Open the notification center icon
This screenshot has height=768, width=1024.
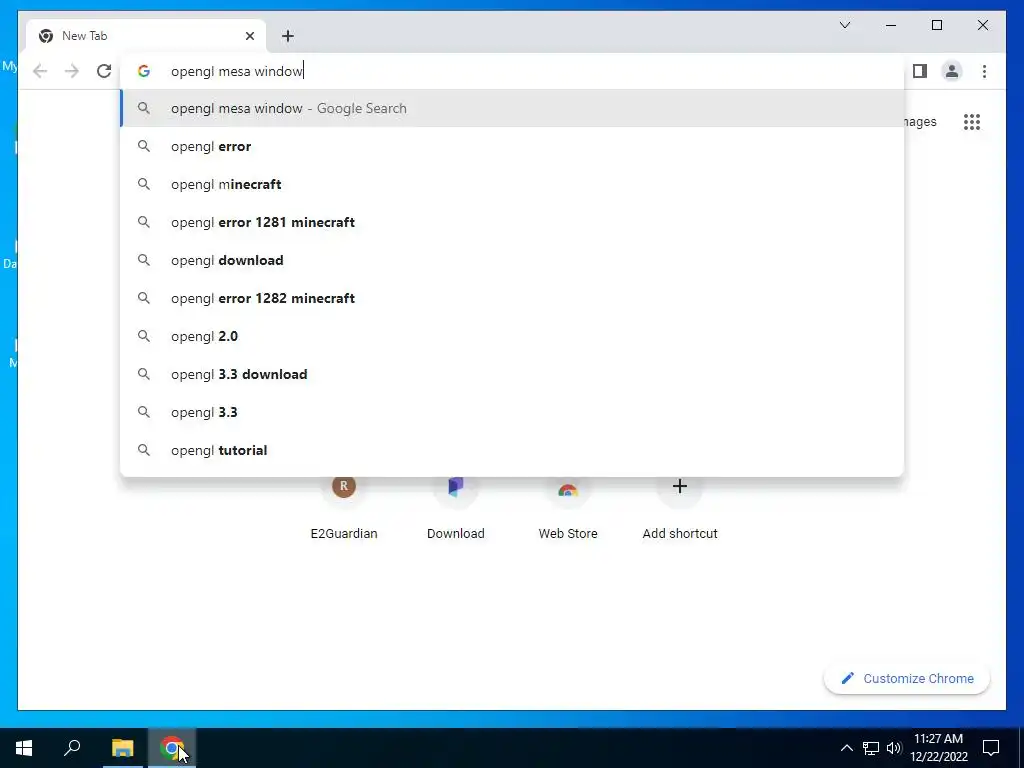coord(991,748)
